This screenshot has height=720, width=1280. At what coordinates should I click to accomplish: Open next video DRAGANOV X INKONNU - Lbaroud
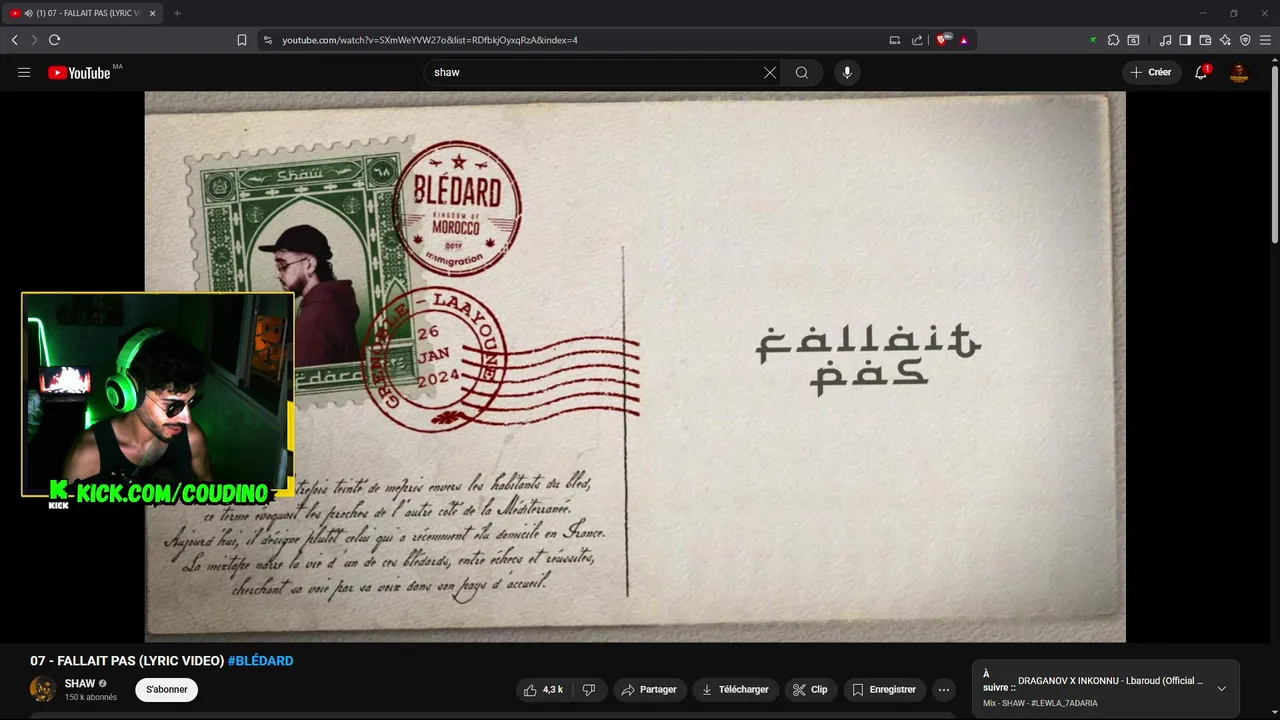coord(1110,680)
